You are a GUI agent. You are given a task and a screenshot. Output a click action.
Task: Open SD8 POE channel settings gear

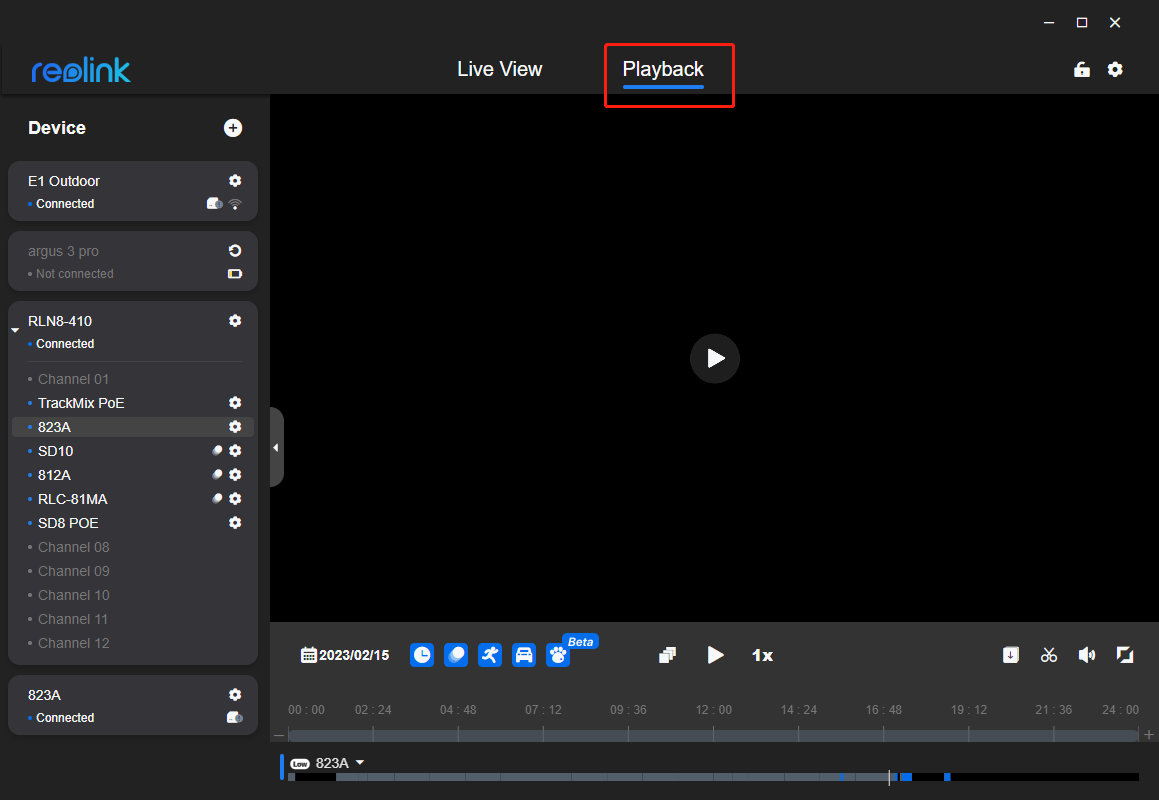point(235,523)
